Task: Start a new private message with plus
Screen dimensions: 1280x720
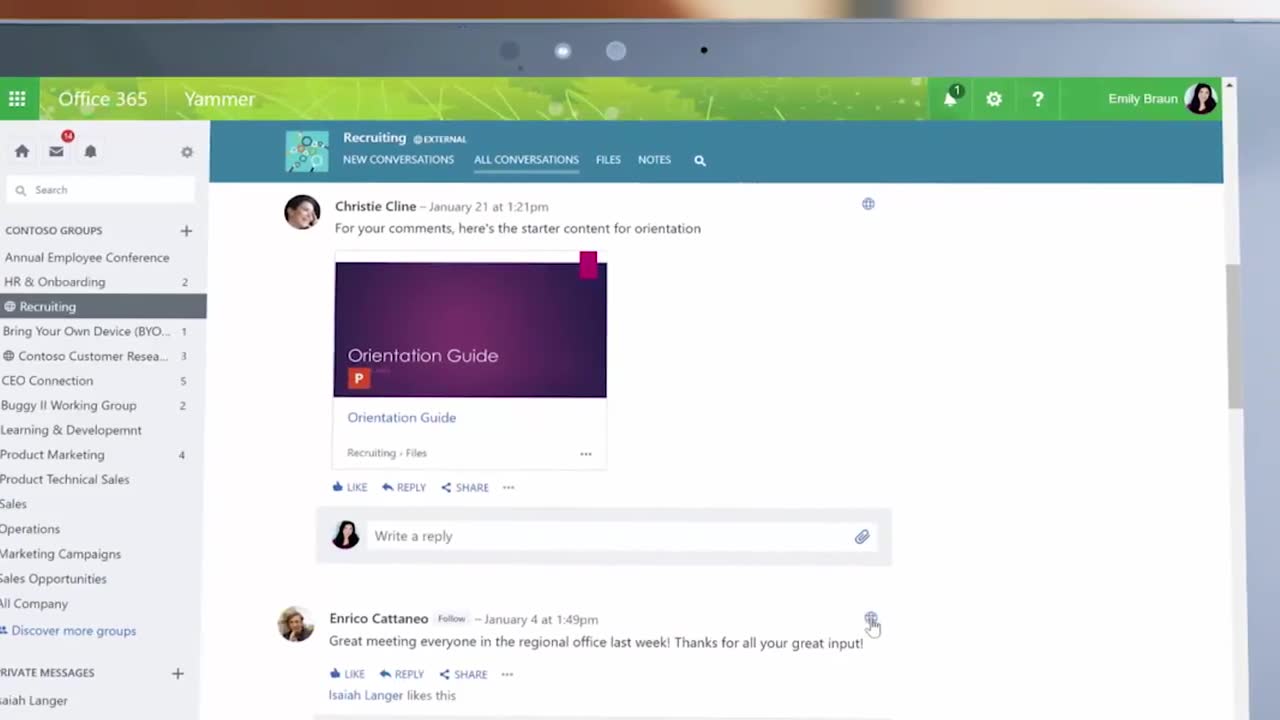Action: [177, 674]
